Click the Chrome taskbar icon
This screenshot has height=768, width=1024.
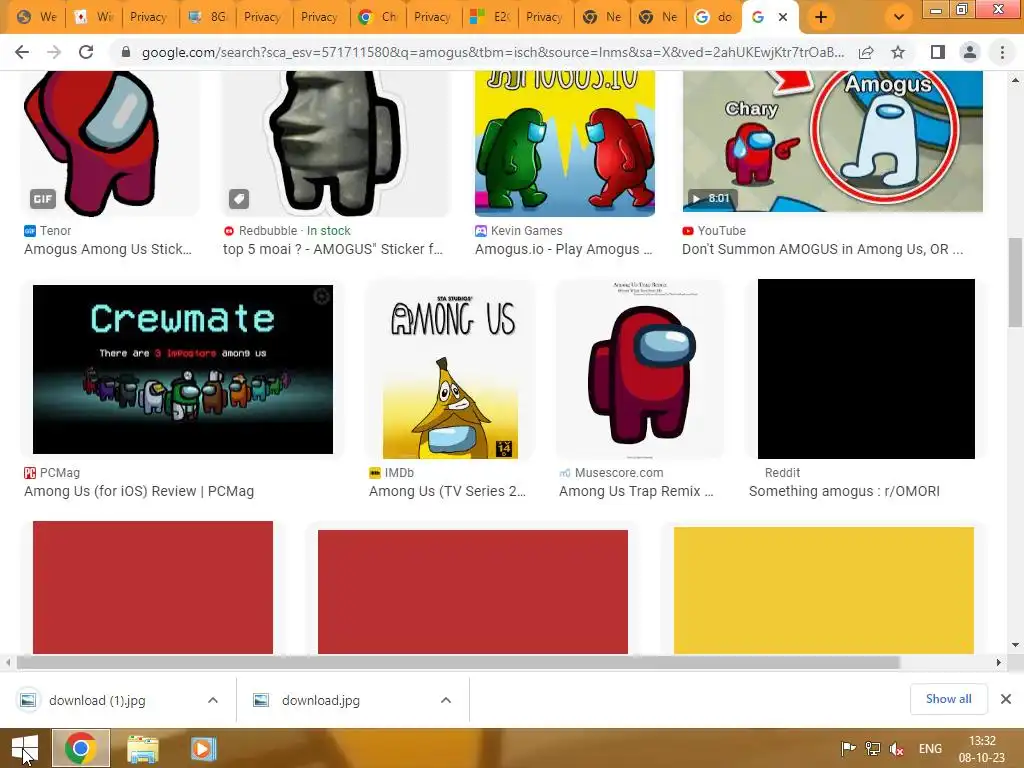click(81, 748)
